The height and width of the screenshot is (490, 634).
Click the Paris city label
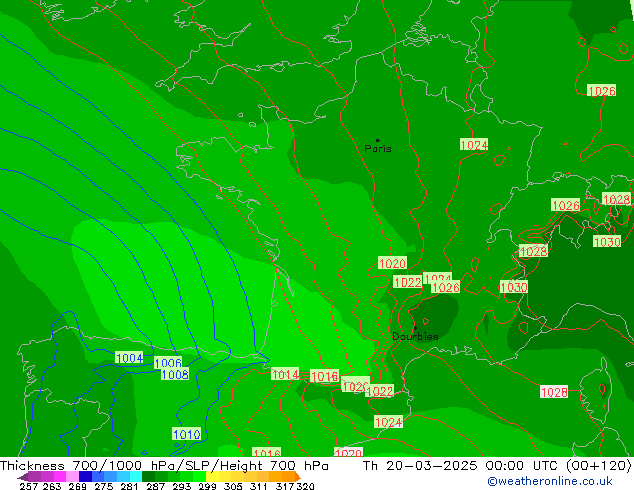click(378, 148)
